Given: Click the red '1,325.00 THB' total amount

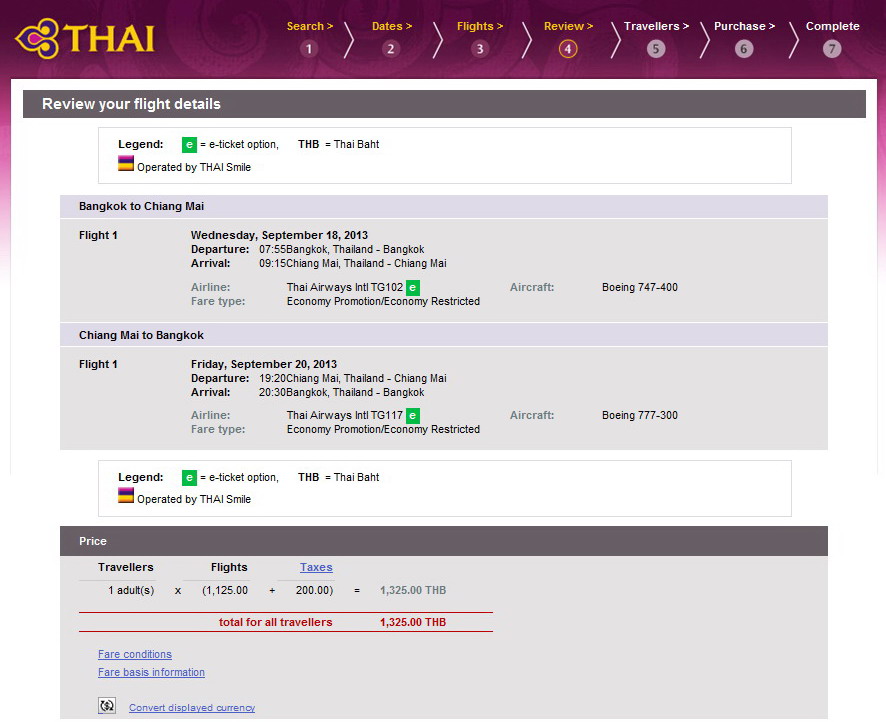Looking at the screenshot, I should click(413, 622).
